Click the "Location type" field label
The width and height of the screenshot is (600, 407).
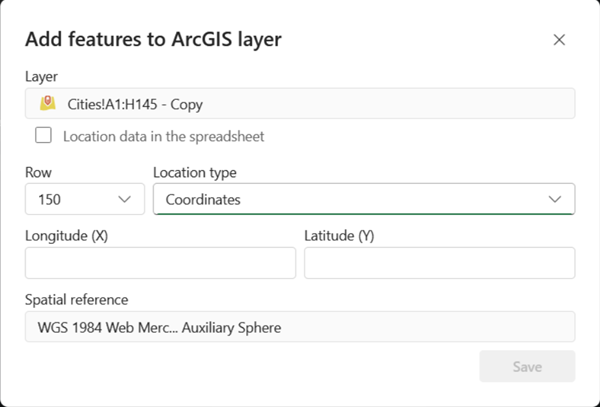coord(194,173)
